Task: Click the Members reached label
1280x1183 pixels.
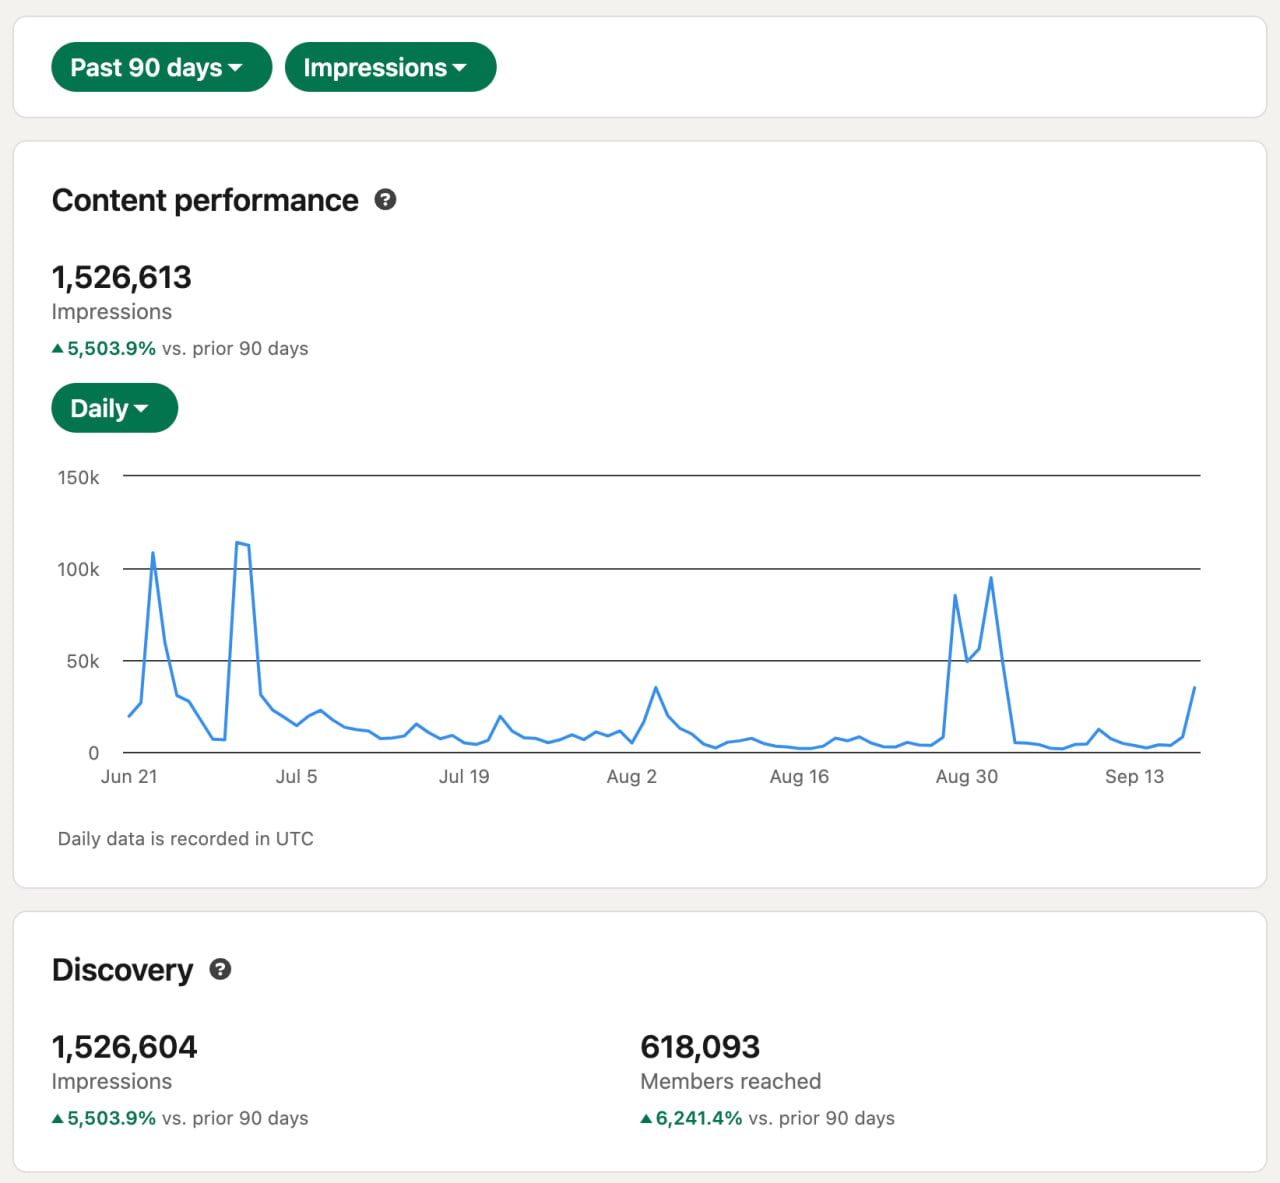Action: tap(730, 1082)
